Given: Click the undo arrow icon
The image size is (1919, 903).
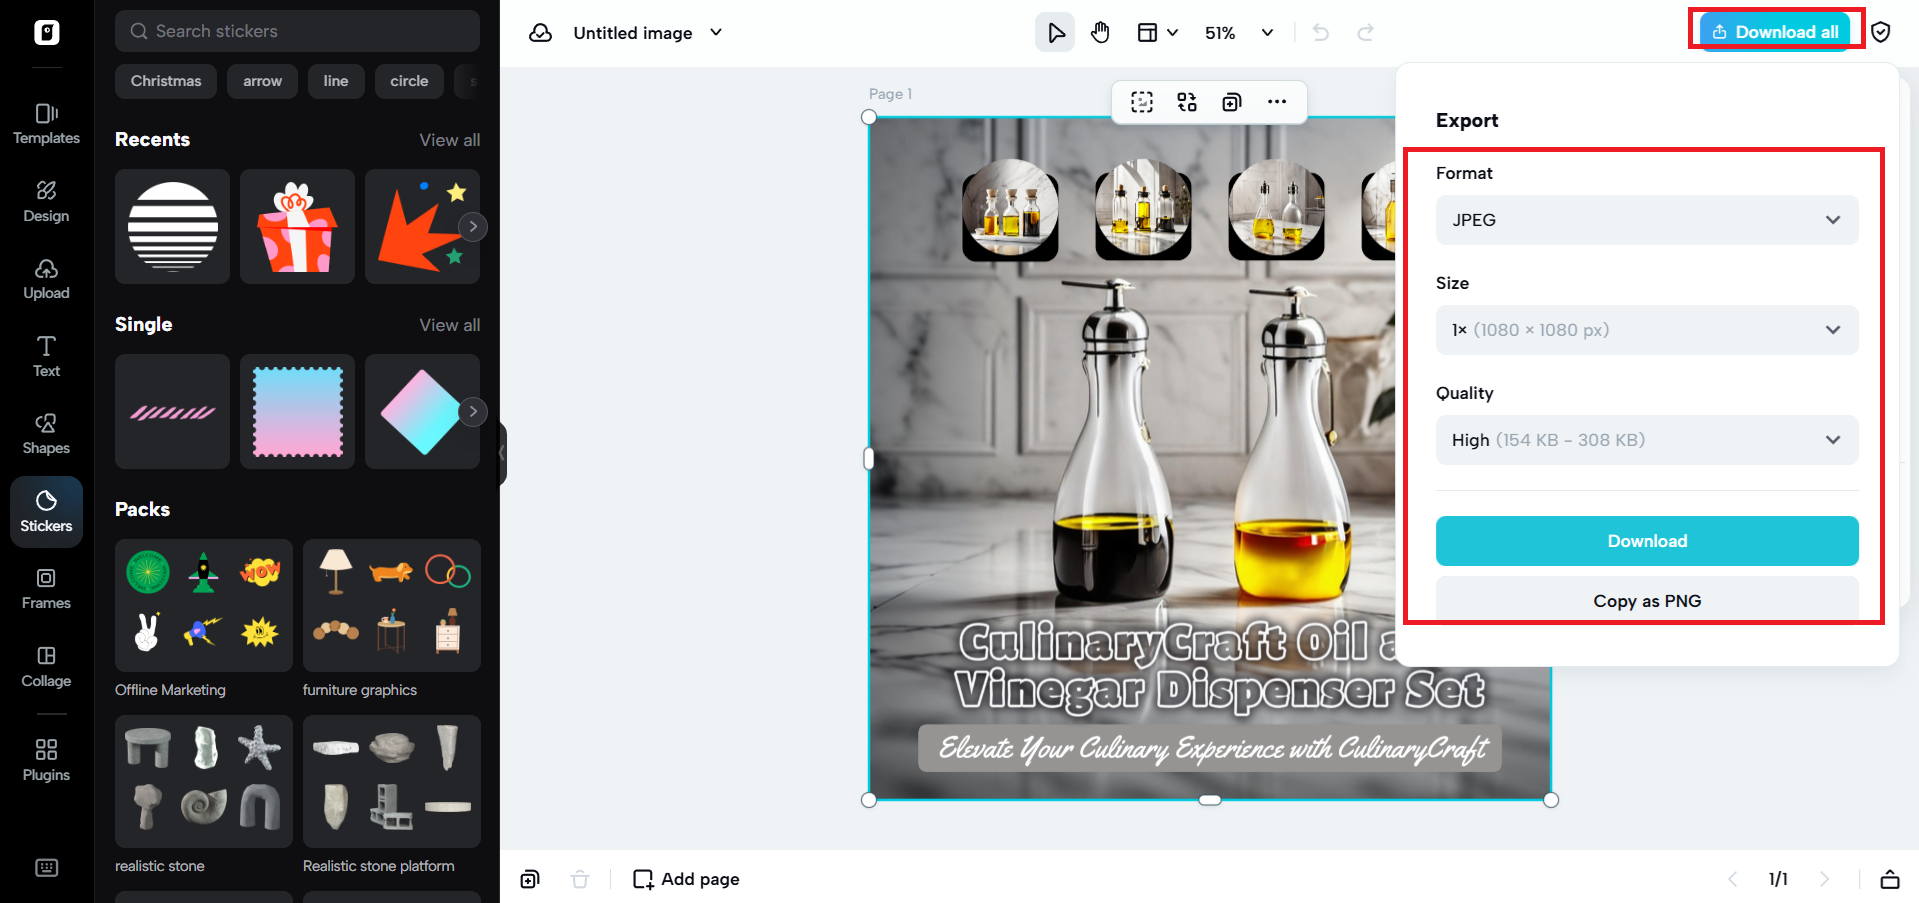Looking at the screenshot, I should pyautogui.click(x=1320, y=33).
